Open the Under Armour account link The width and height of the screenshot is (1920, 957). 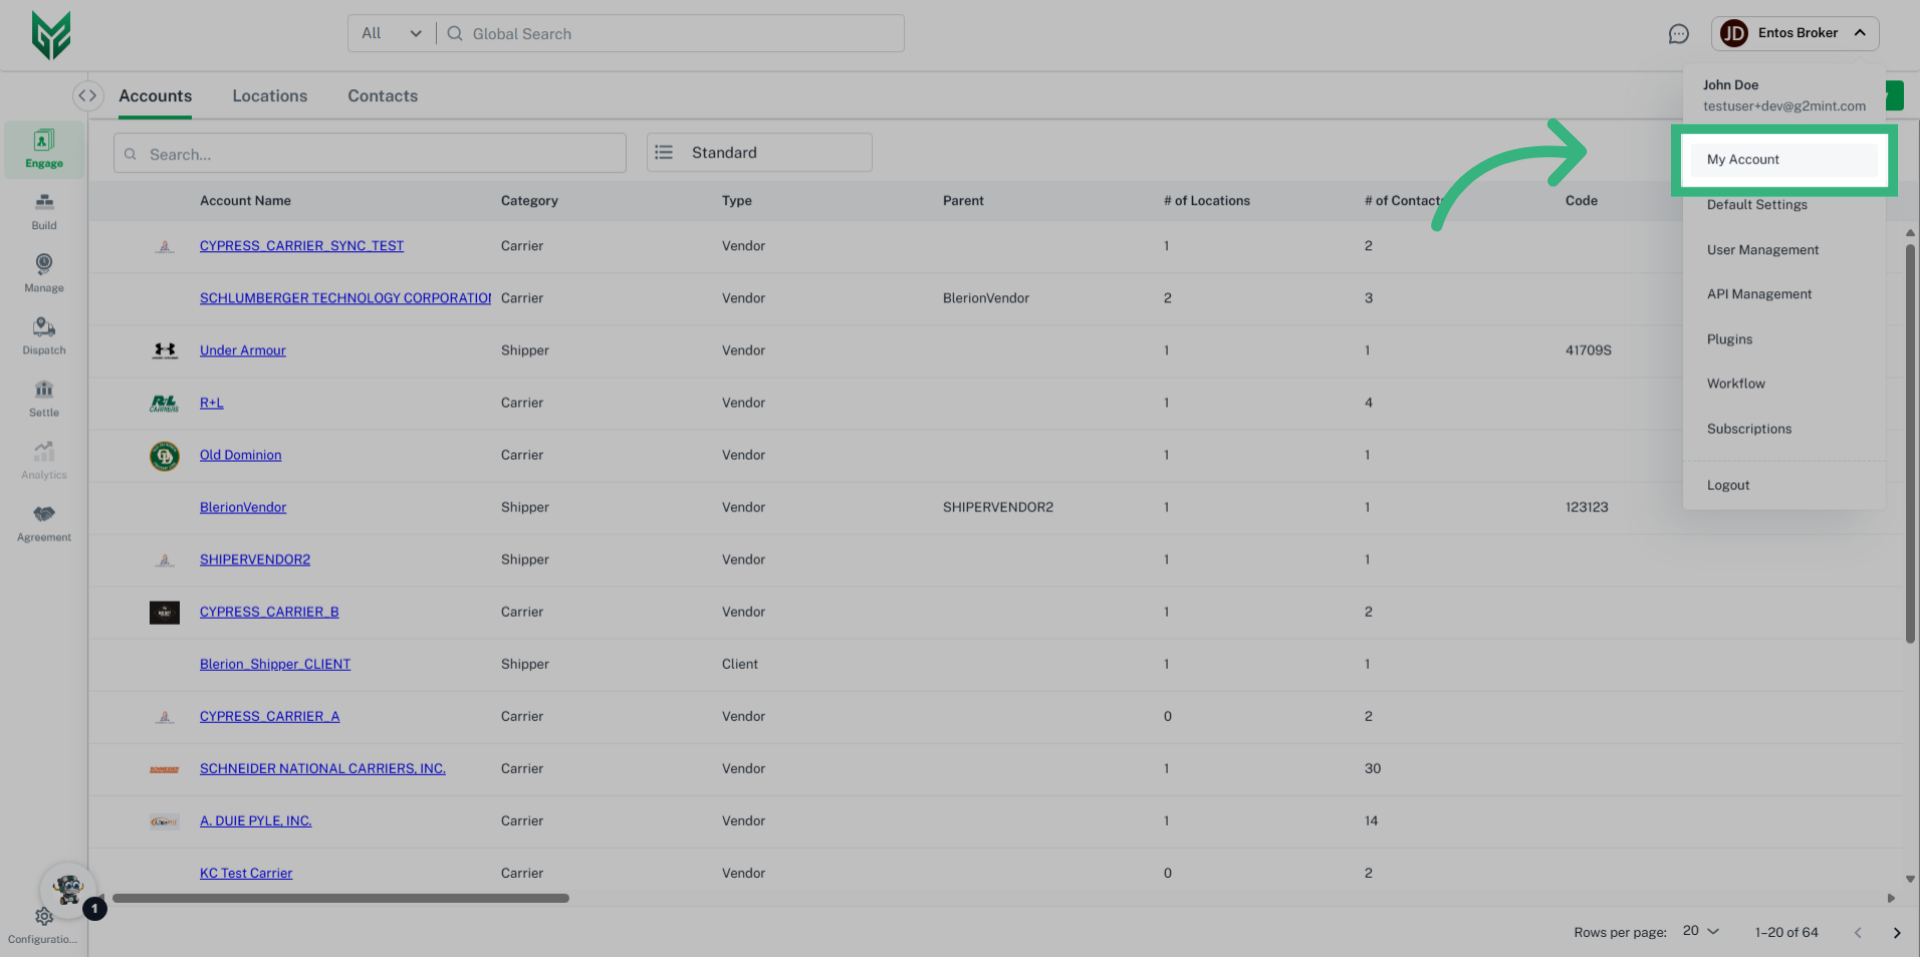tap(242, 351)
